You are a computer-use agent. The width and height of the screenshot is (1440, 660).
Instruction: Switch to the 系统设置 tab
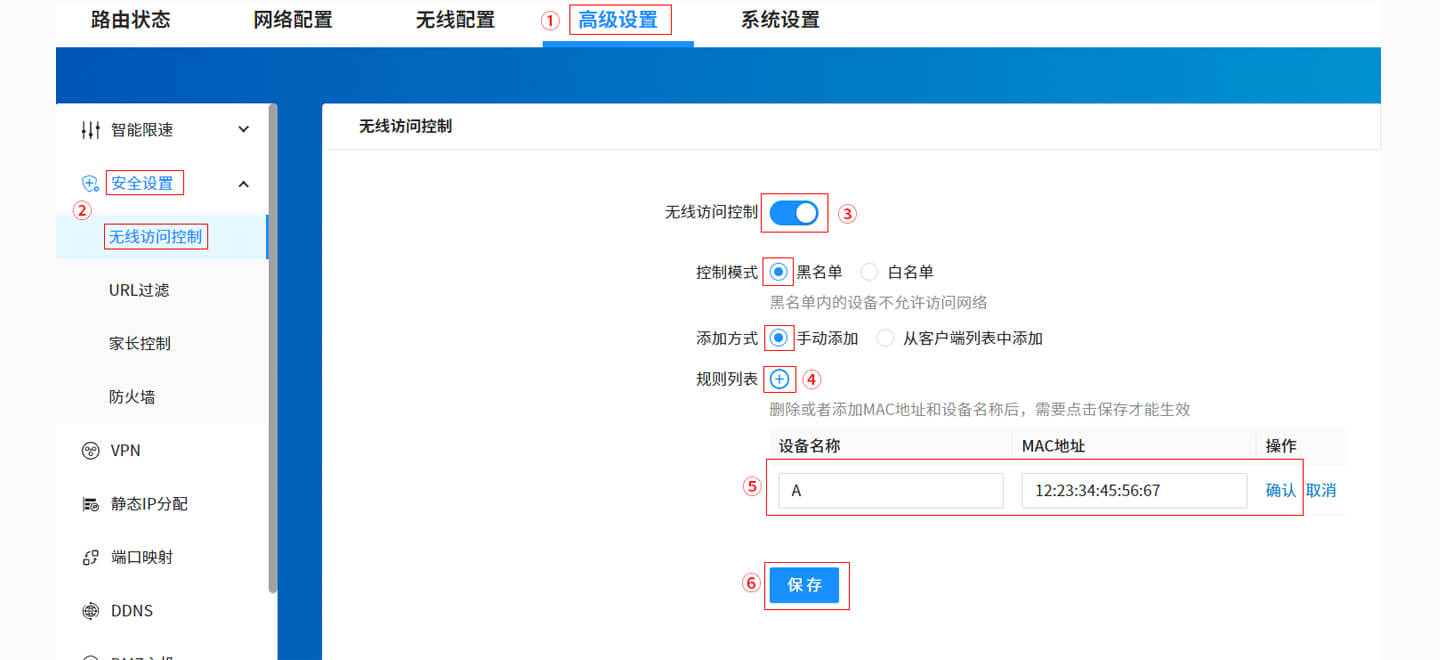(780, 19)
